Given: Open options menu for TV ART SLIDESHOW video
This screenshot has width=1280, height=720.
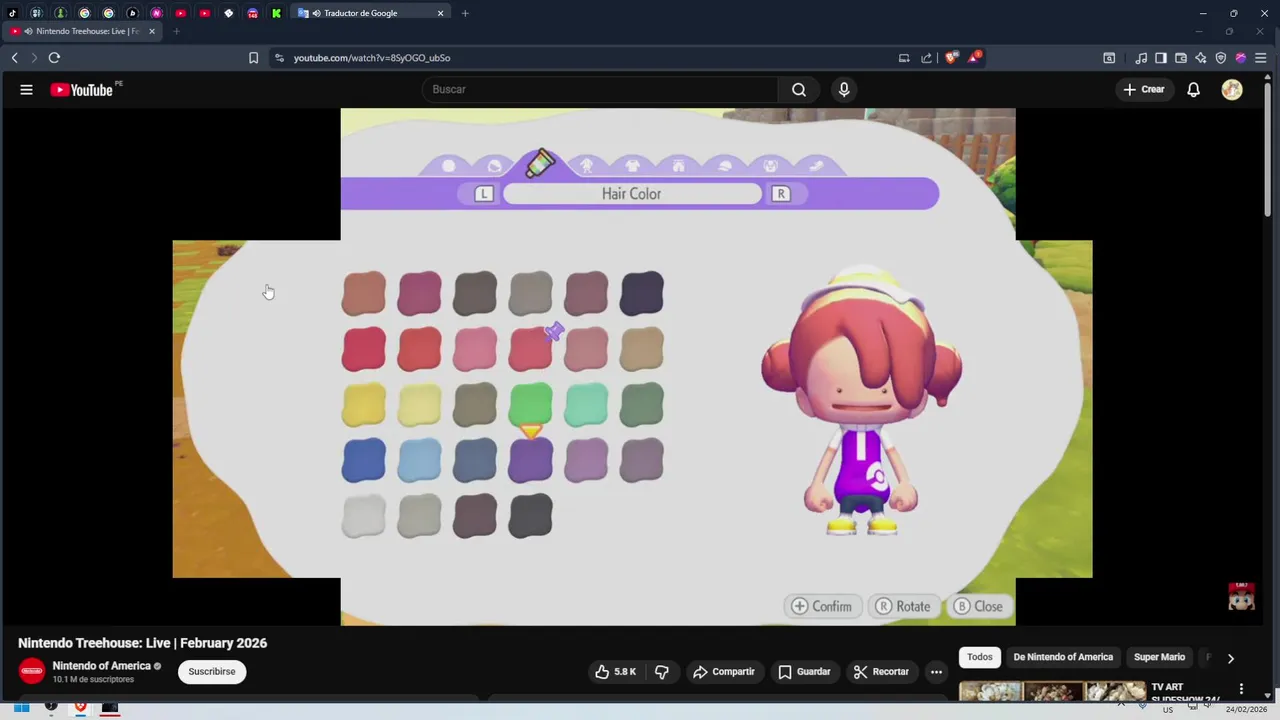Looking at the screenshot, I should pos(1241,689).
